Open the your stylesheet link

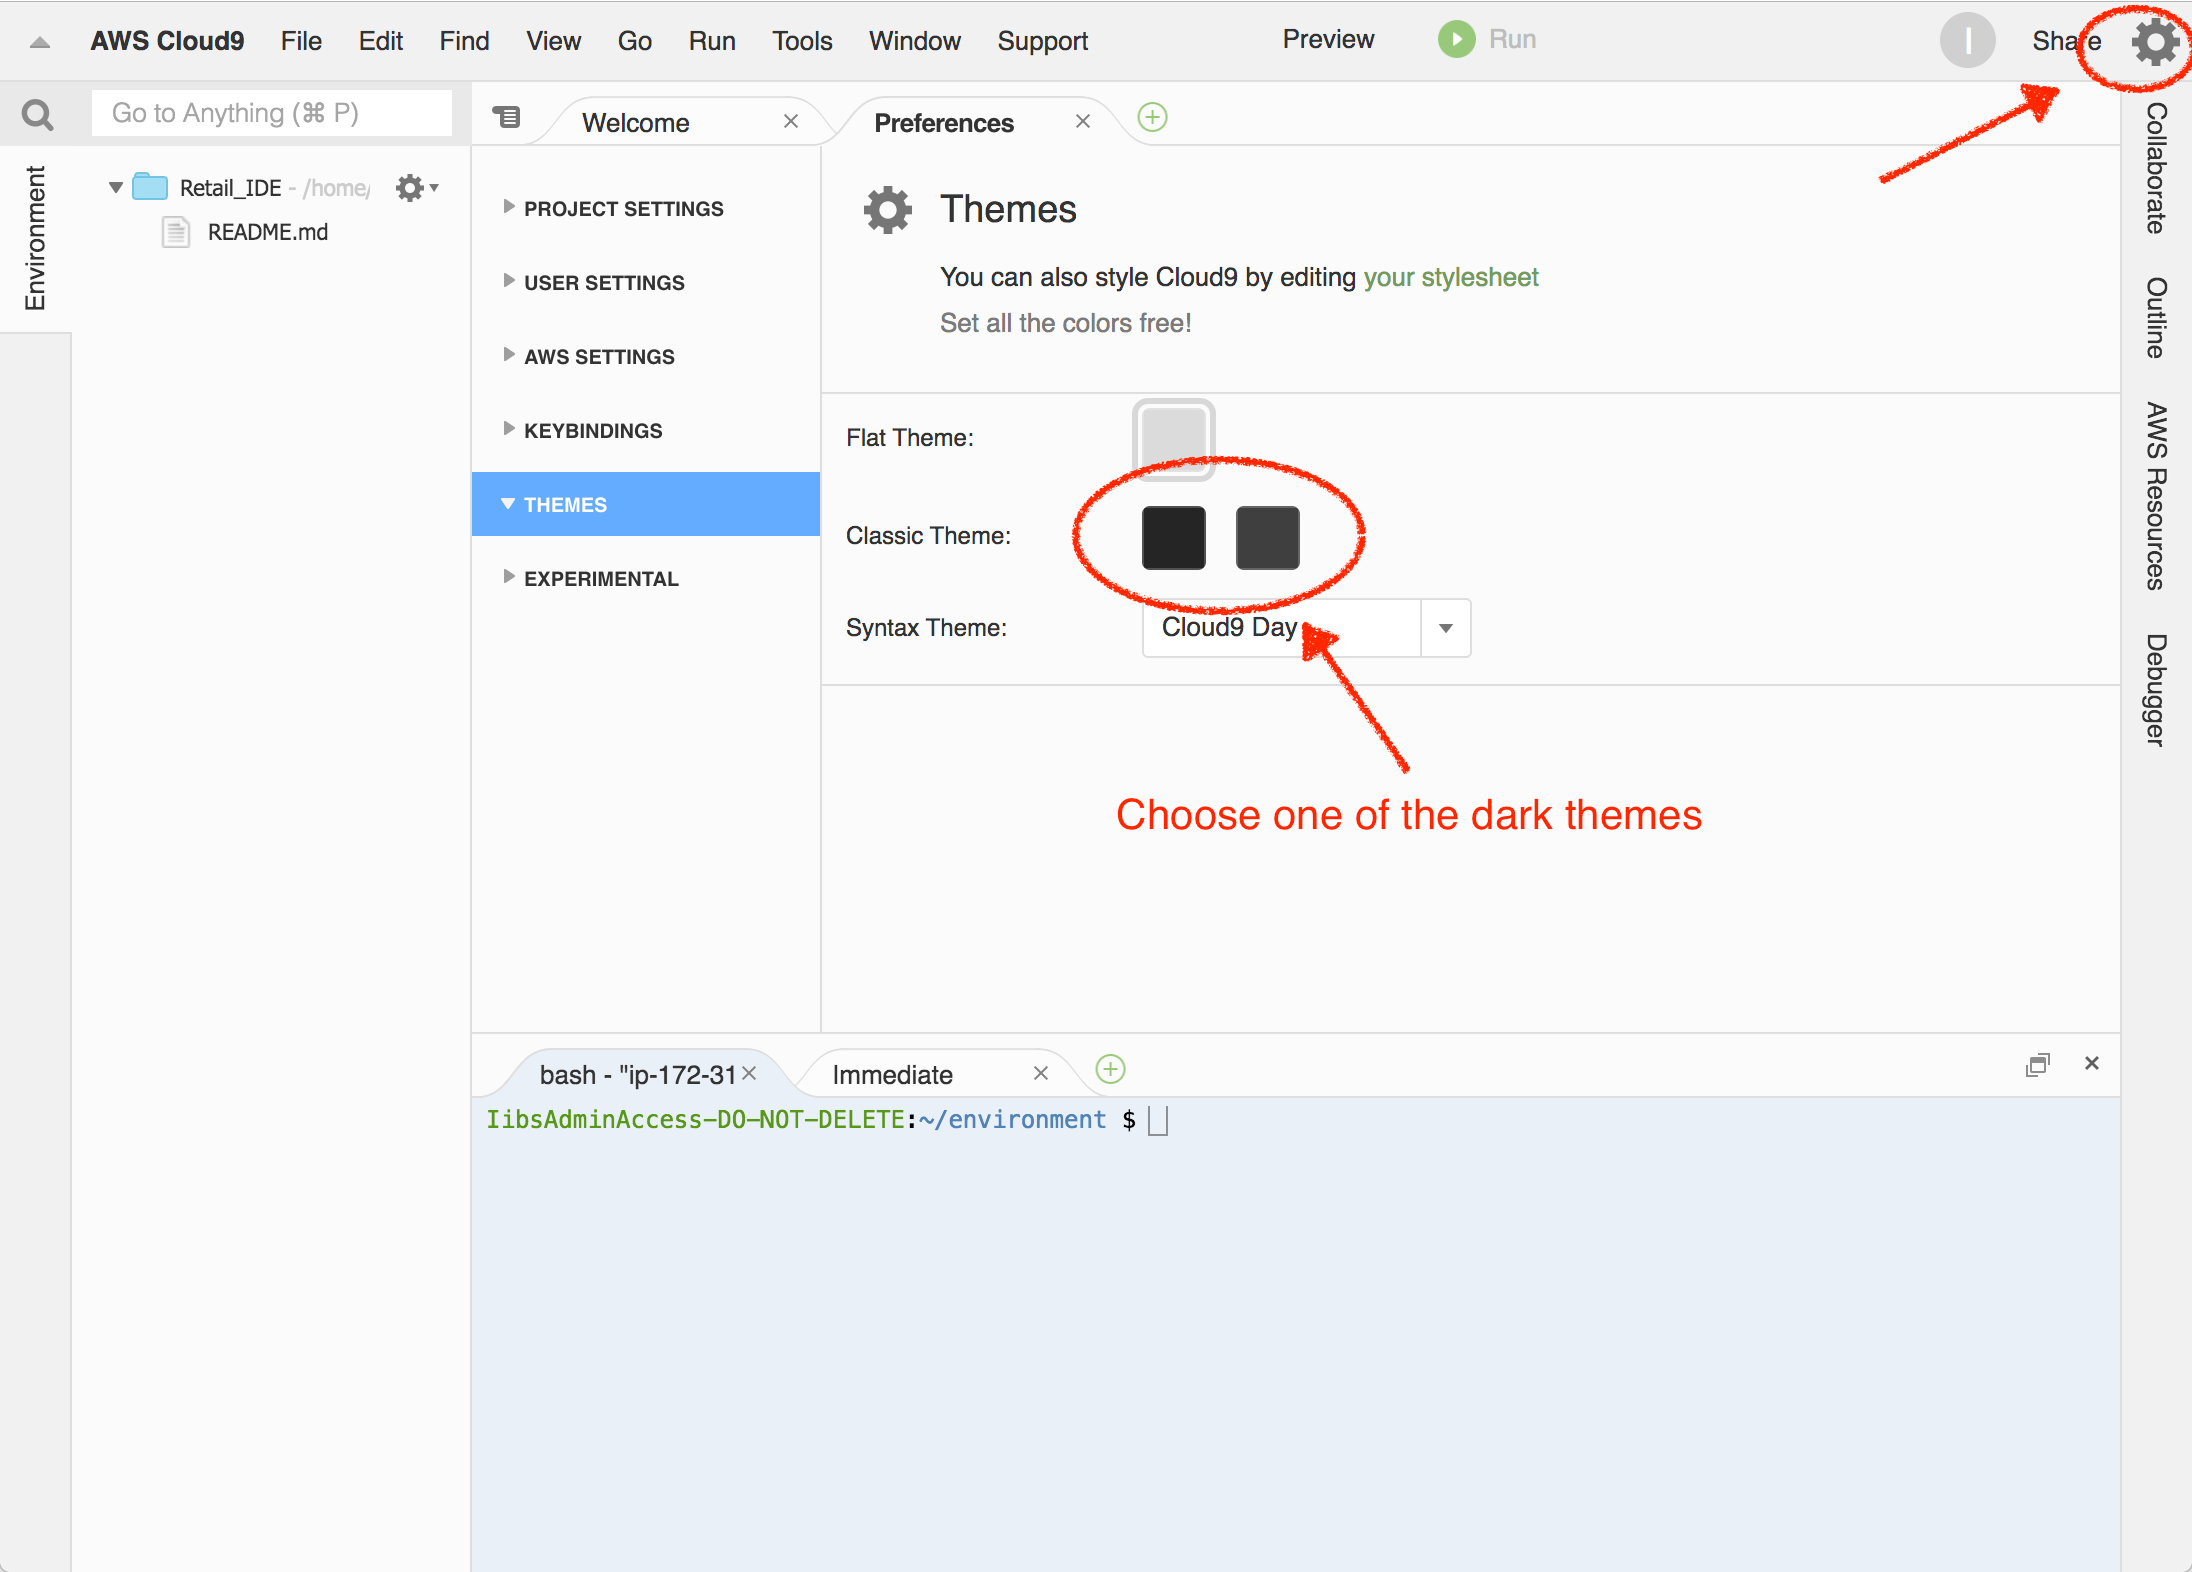click(x=1451, y=277)
